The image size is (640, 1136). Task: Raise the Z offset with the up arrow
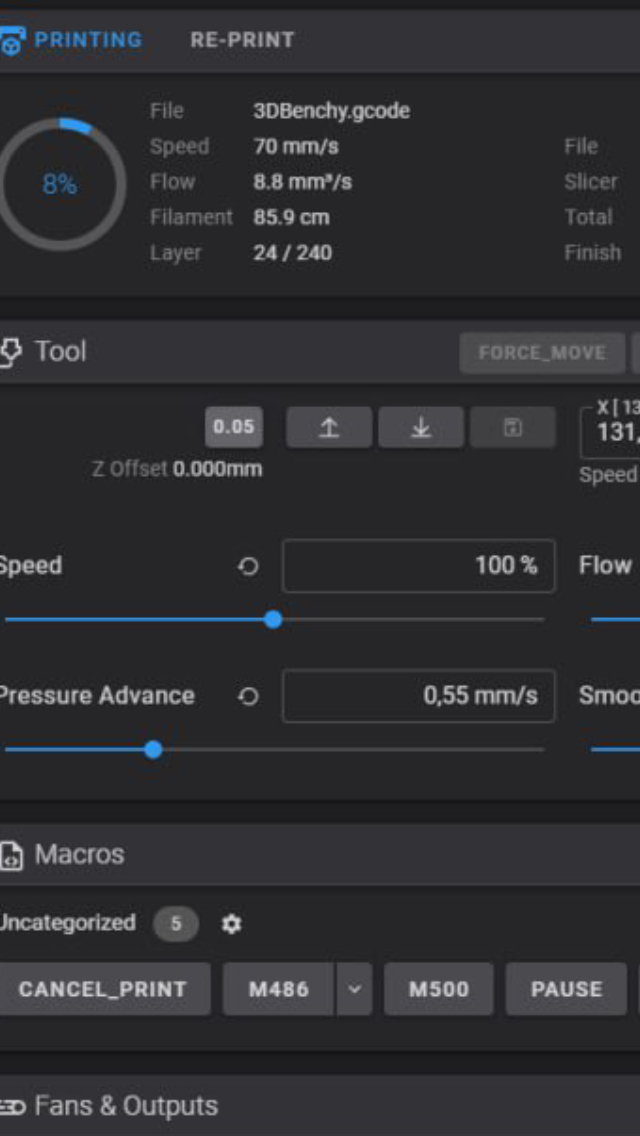(329, 427)
